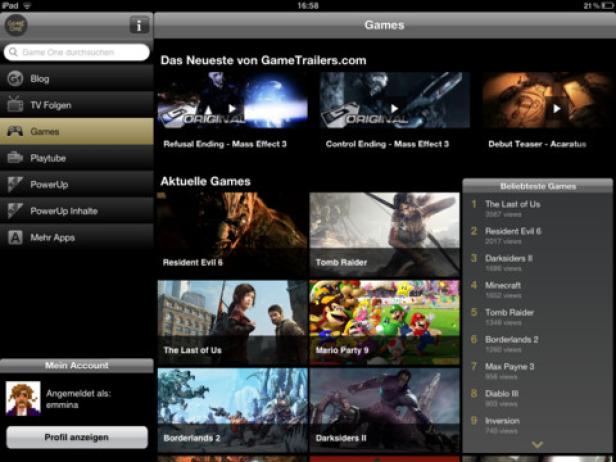
Task: Open the PowerUp Inhalte menu entry
Action: coord(77,211)
